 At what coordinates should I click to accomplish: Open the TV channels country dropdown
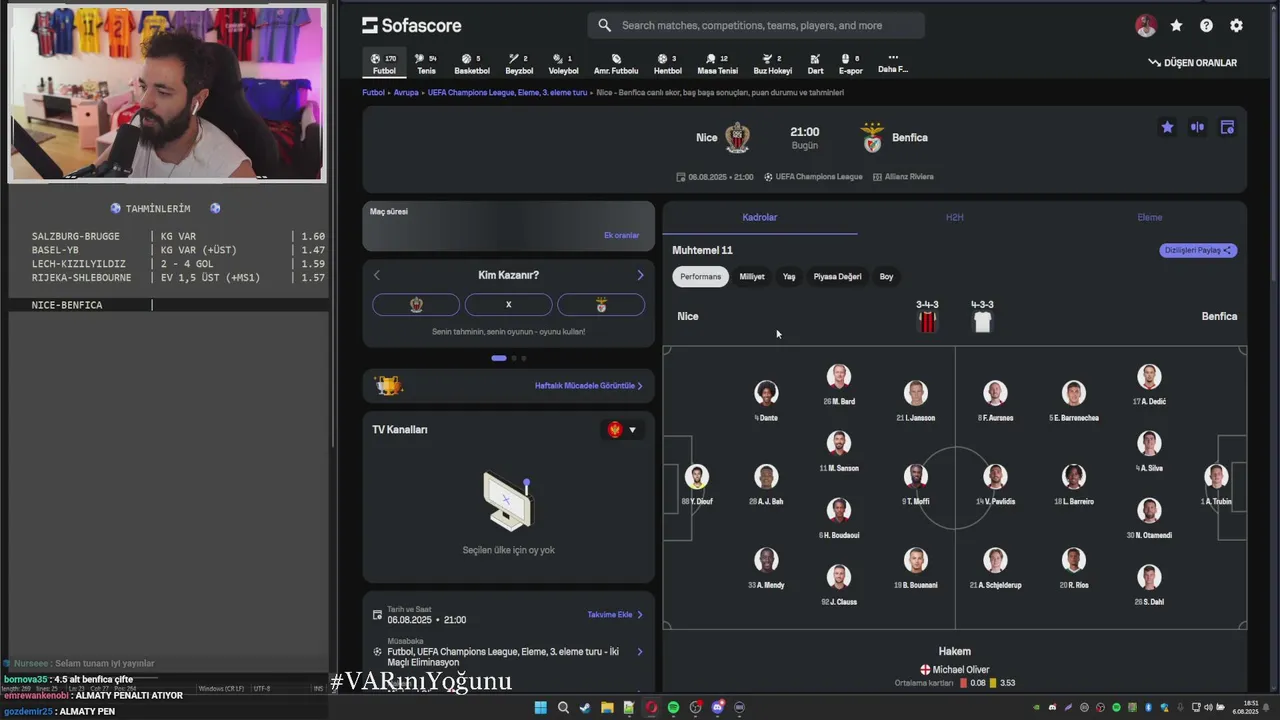pos(622,430)
